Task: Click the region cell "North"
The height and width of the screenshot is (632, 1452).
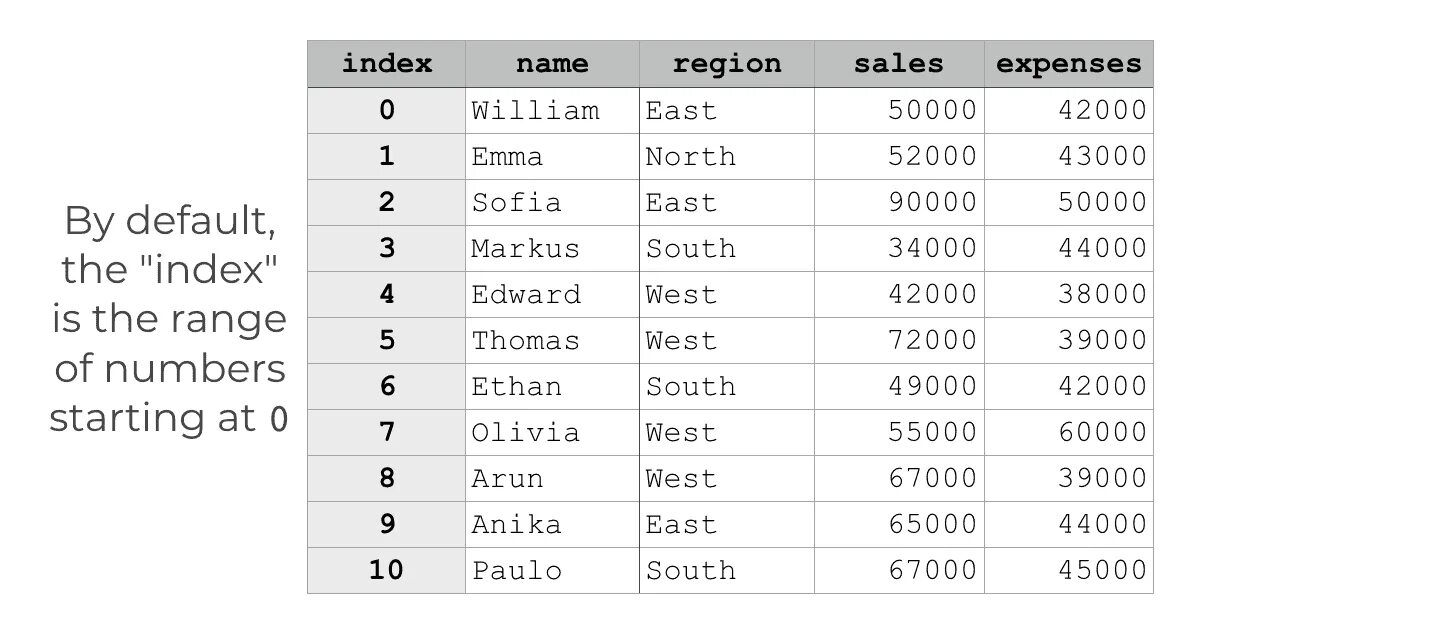Action: (727, 156)
